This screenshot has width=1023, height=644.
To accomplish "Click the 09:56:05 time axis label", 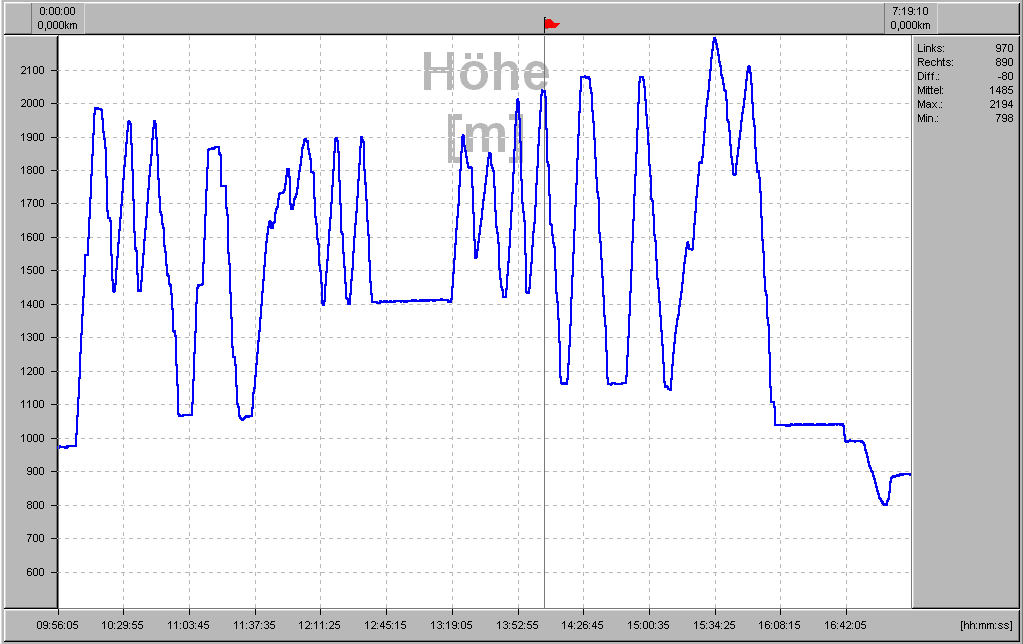I will [x=58, y=625].
